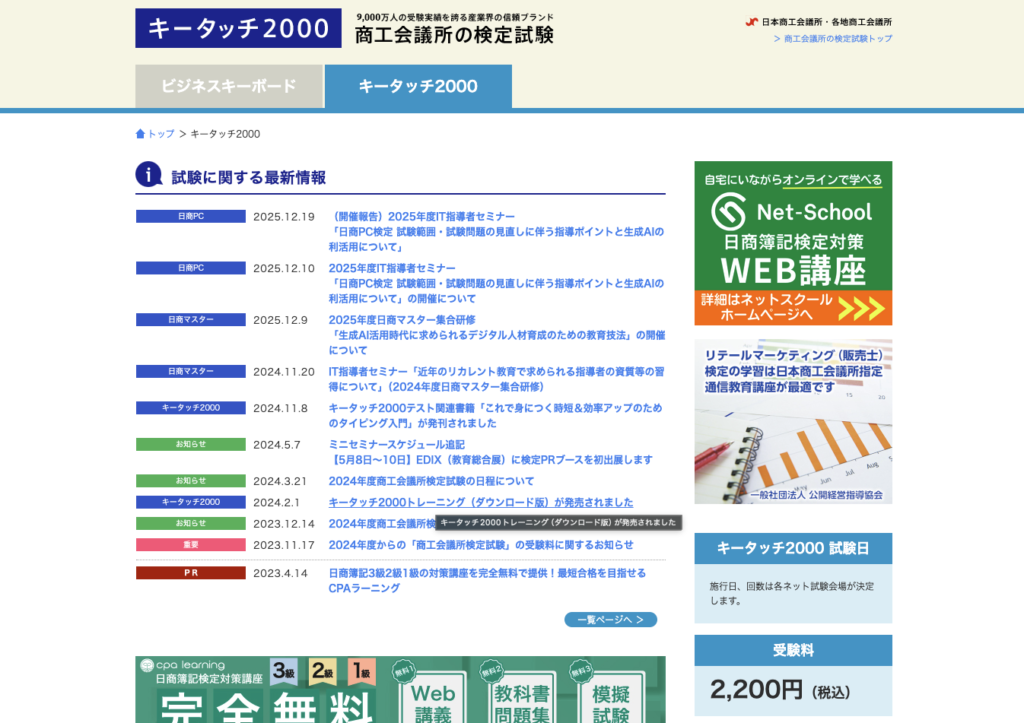Screen dimensions: 1024x723
Task: Click 受験料 panel heading
Action: (793, 651)
